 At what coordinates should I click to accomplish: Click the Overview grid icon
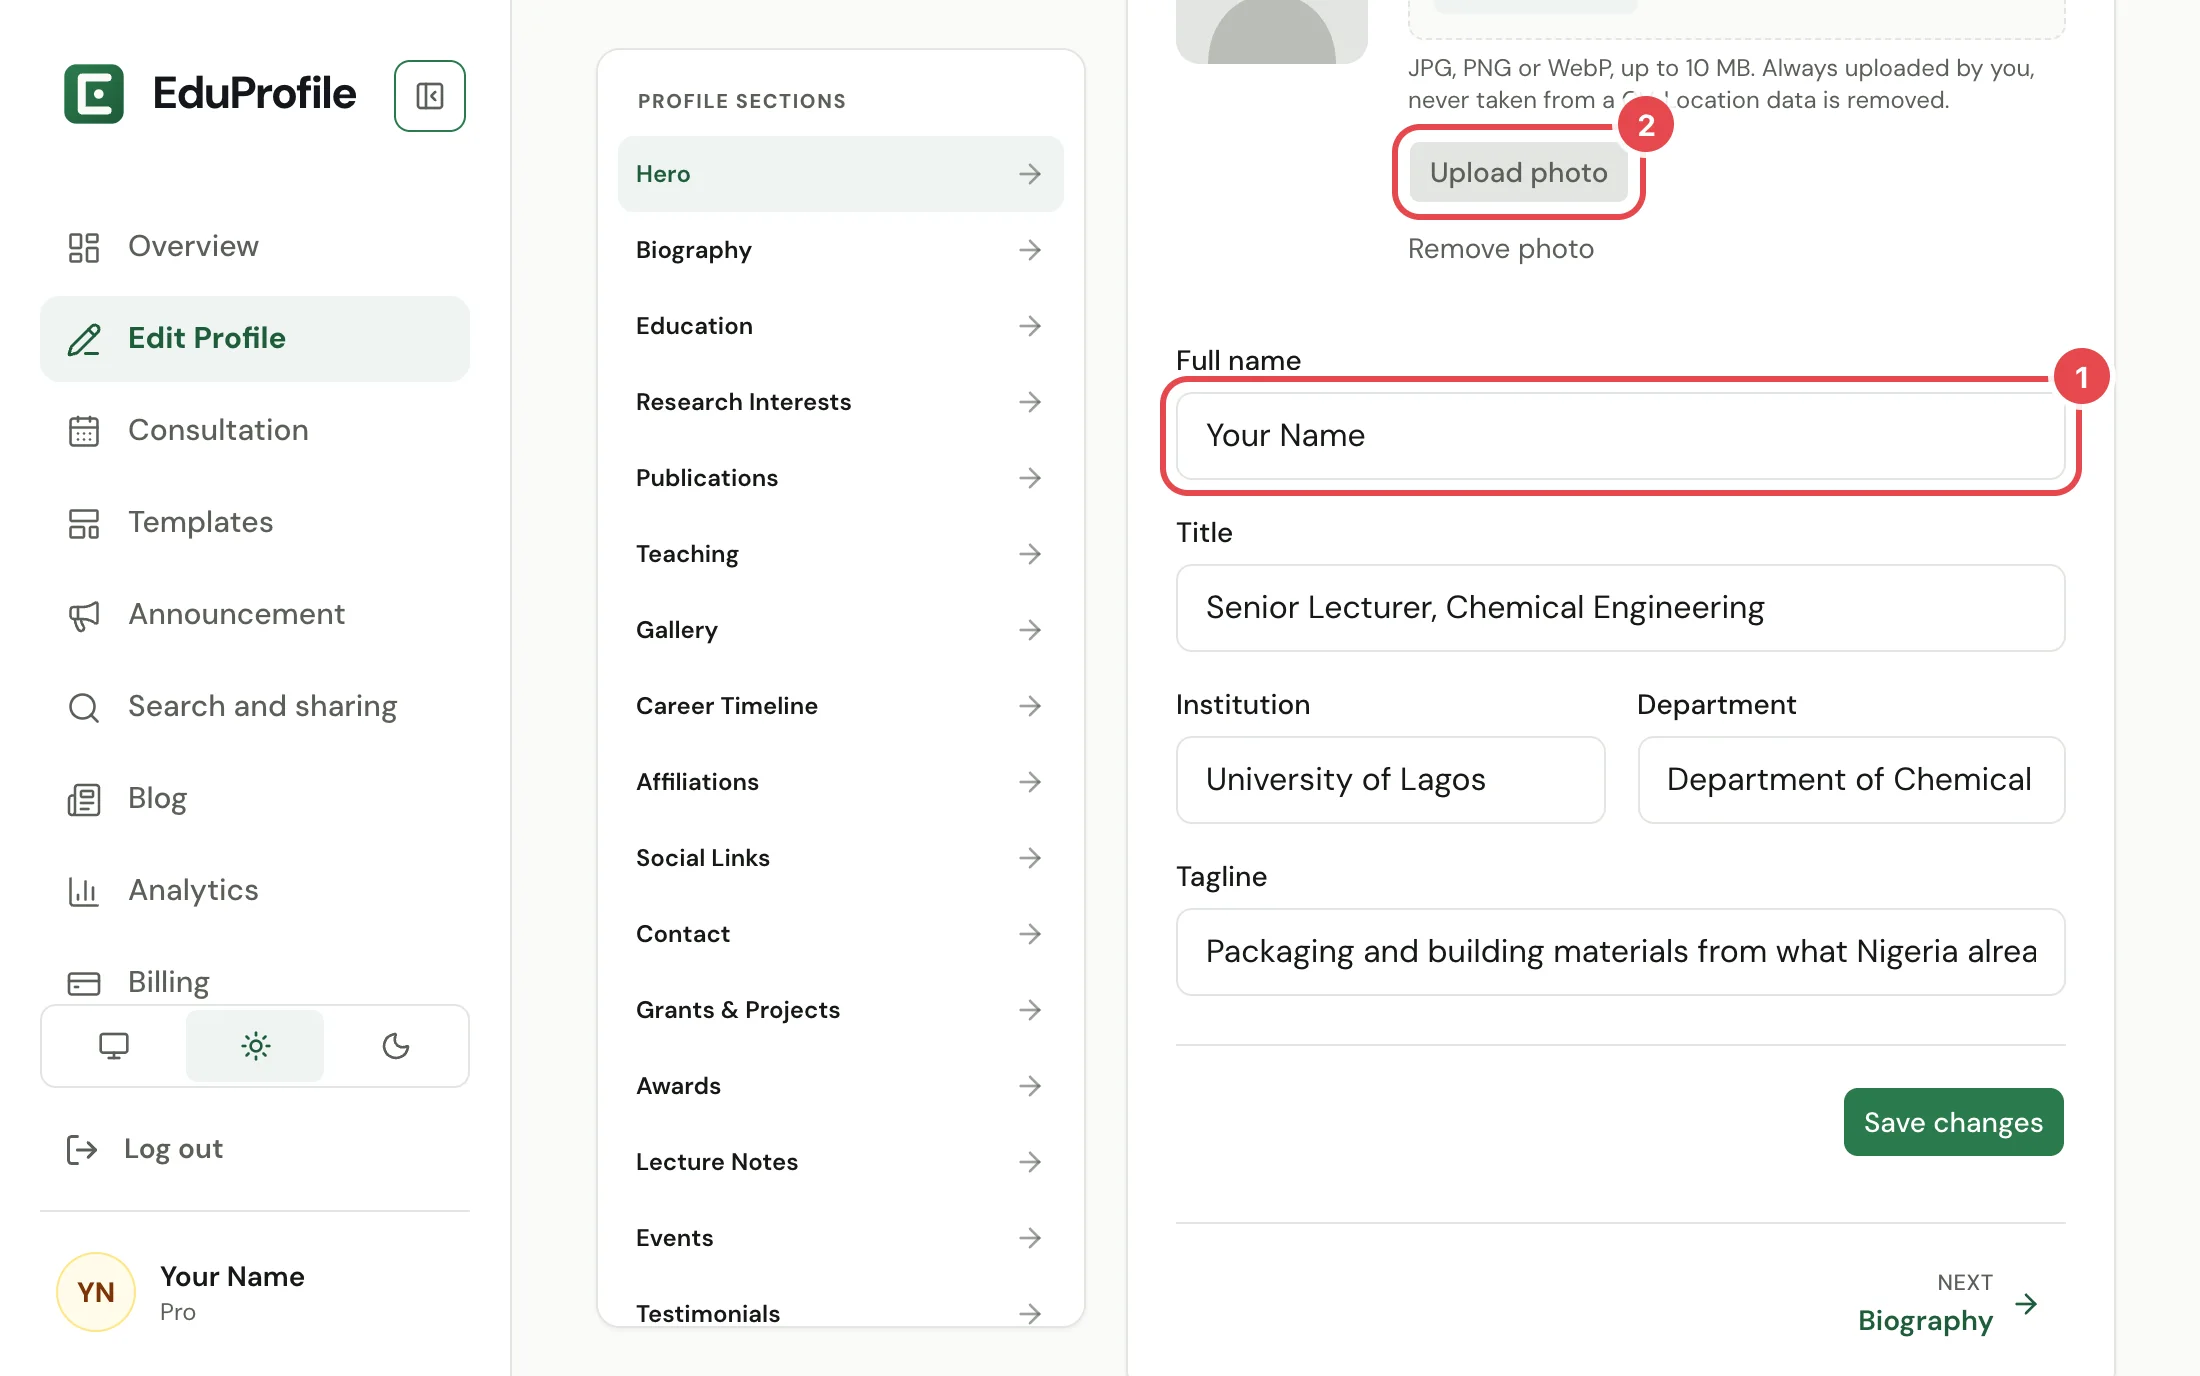(84, 247)
